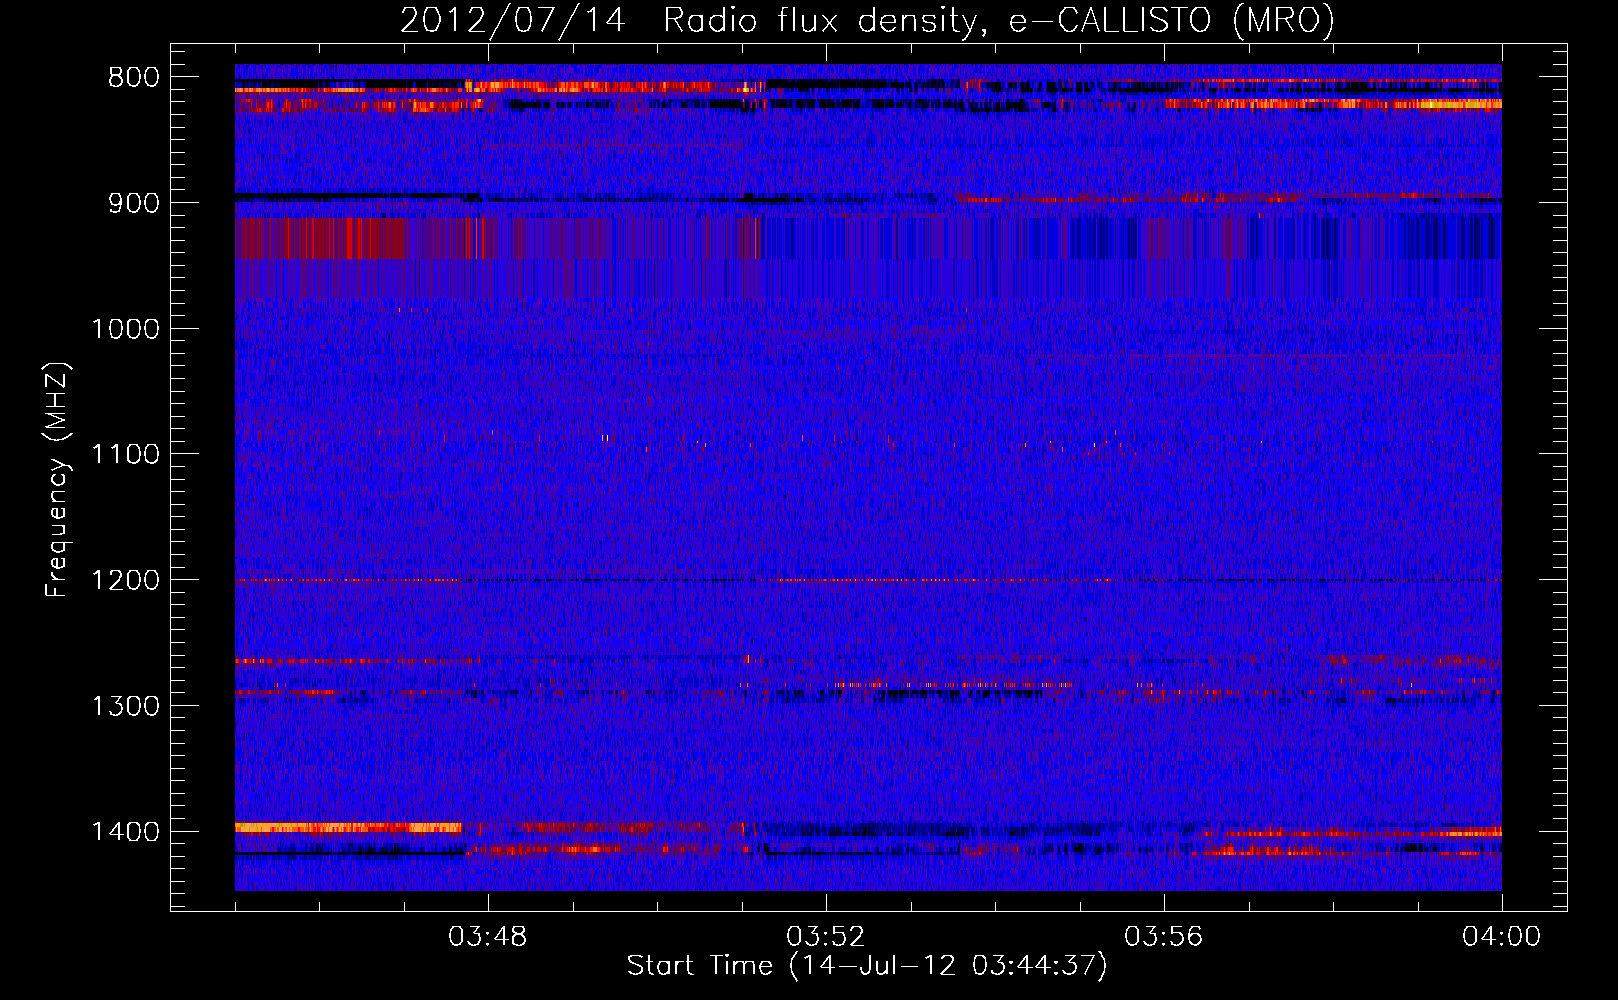Click the 'Start Time (14-Jul-12 03:44:37)' axis label
The image size is (1618, 1000).
pyautogui.click(x=867, y=966)
